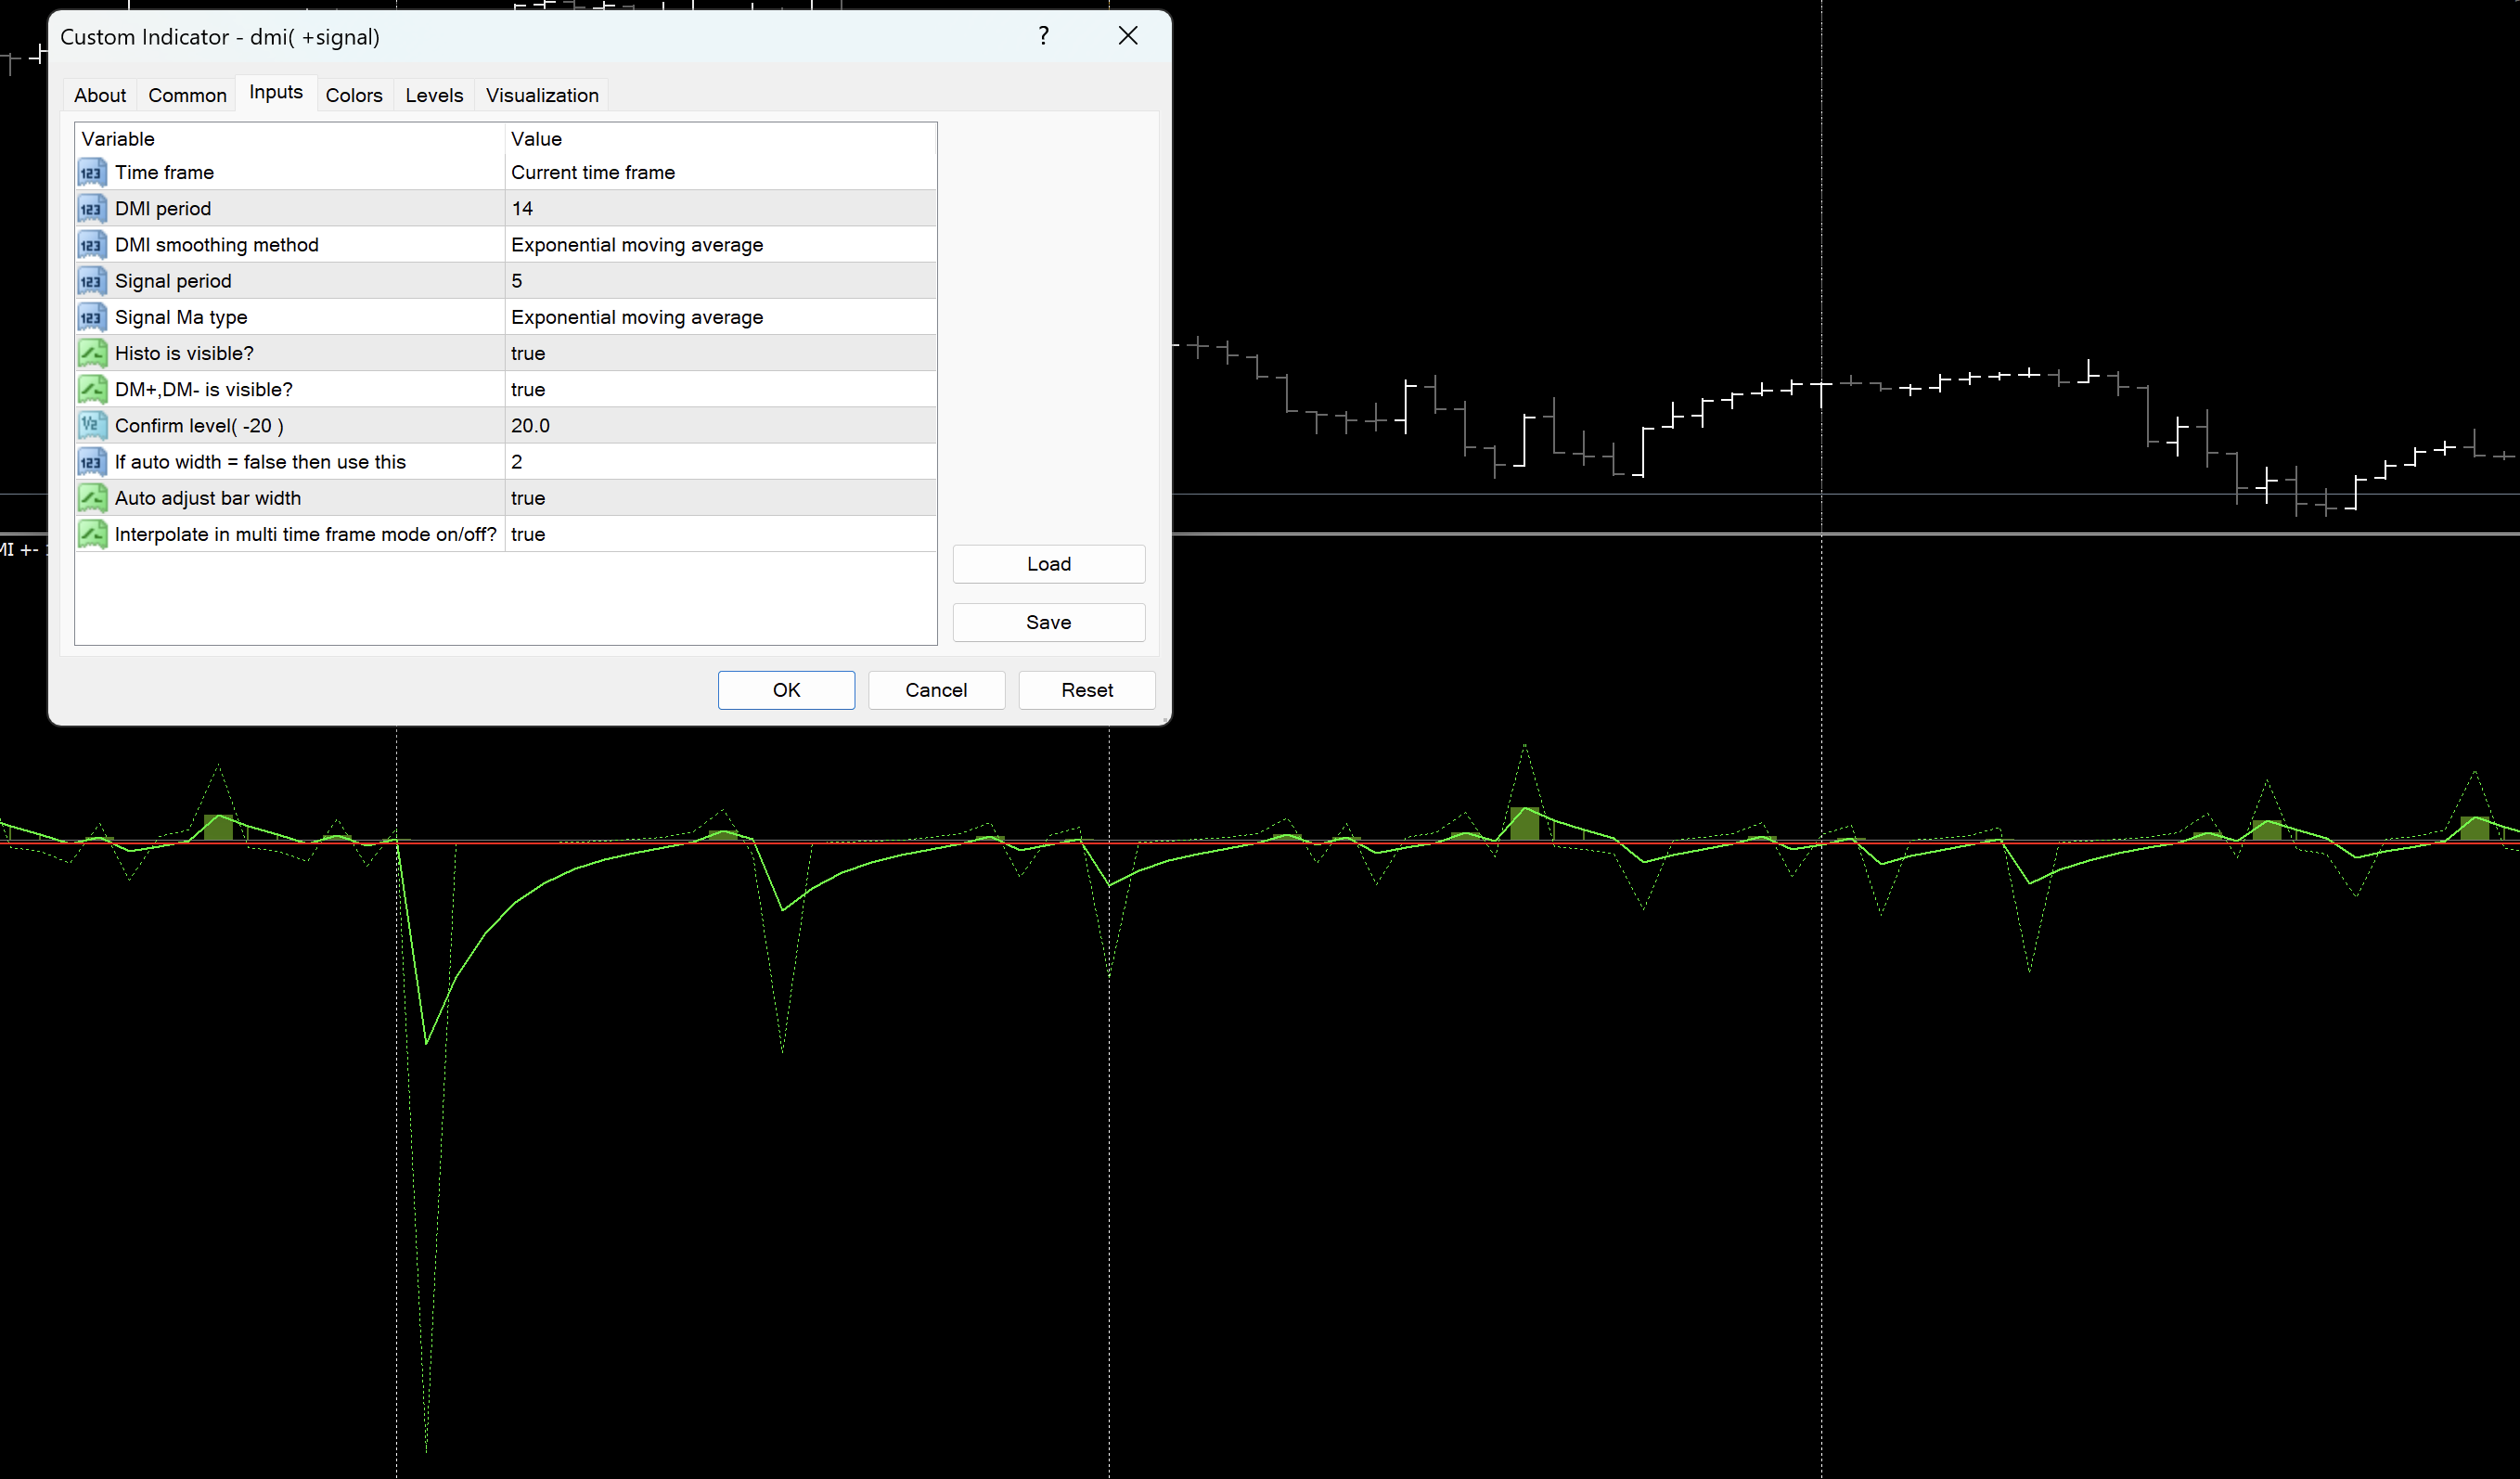Screen dimensions: 2520x1479
Task: Open the DMI smoothing method value dropdown
Action: pyautogui.click(x=637, y=245)
